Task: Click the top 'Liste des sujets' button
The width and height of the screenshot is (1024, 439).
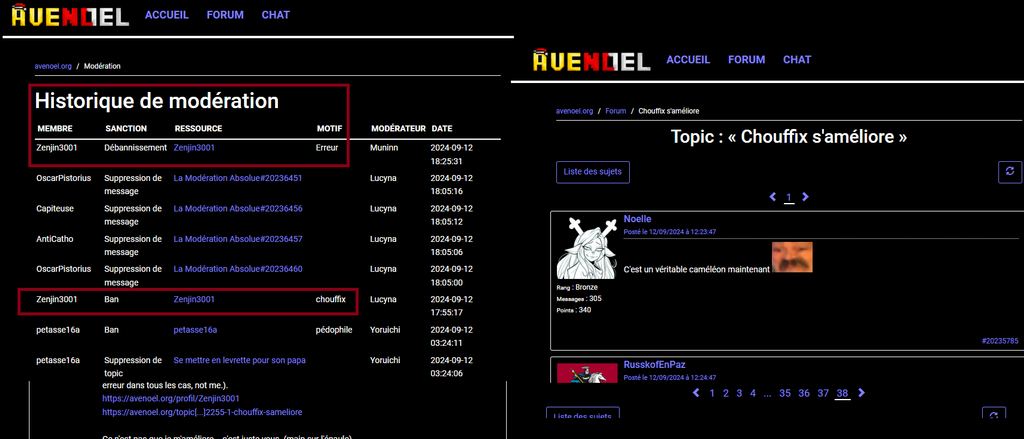Action: pos(593,172)
